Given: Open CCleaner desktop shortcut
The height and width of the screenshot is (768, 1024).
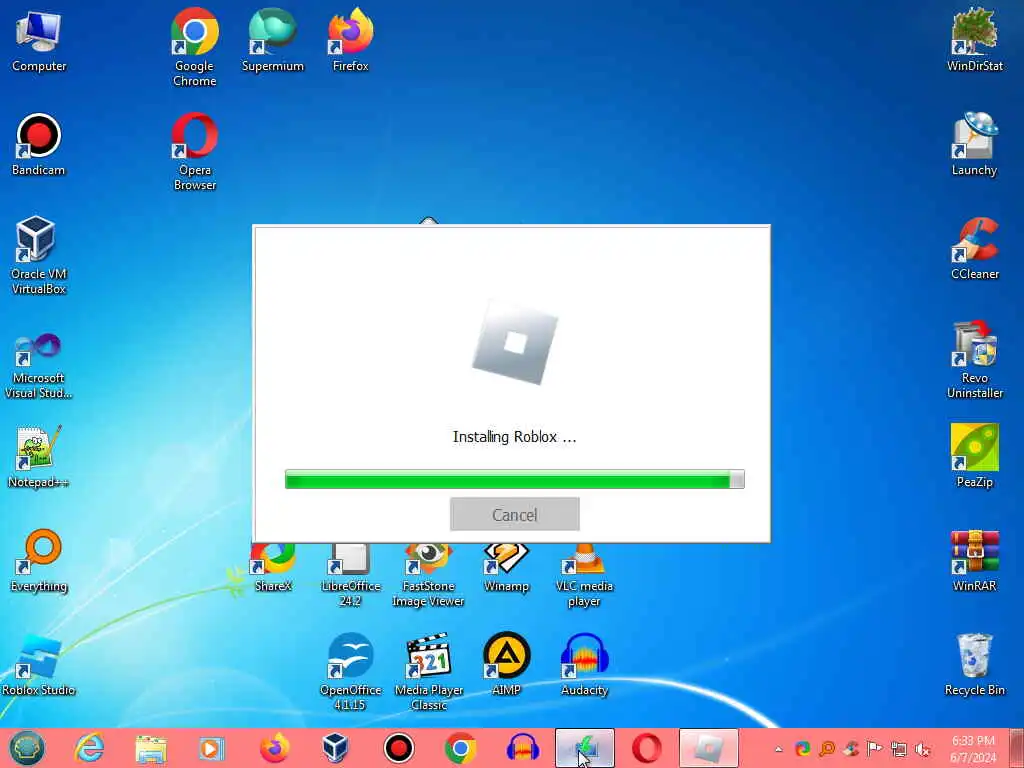Looking at the screenshot, I should click(x=974, y=249).
